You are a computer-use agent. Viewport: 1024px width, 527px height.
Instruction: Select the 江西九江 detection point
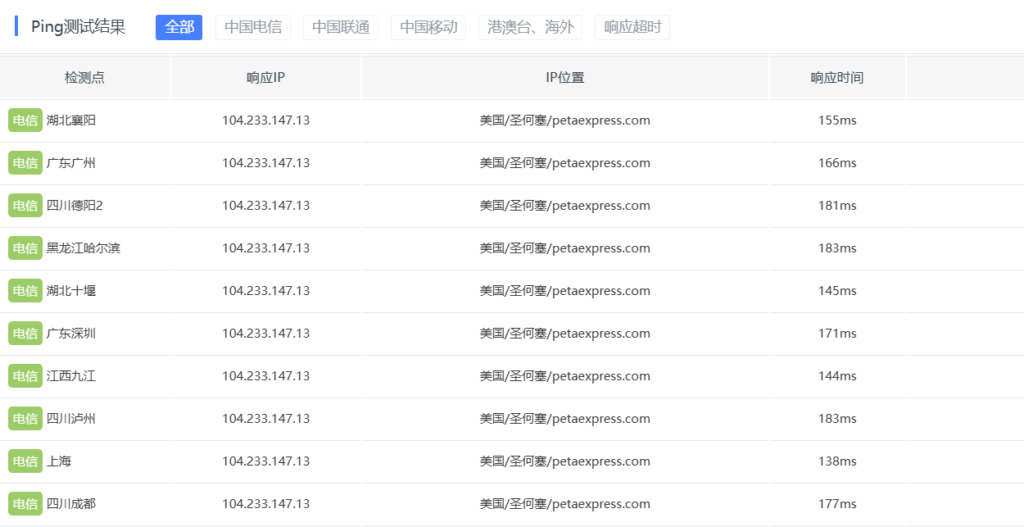71,376
